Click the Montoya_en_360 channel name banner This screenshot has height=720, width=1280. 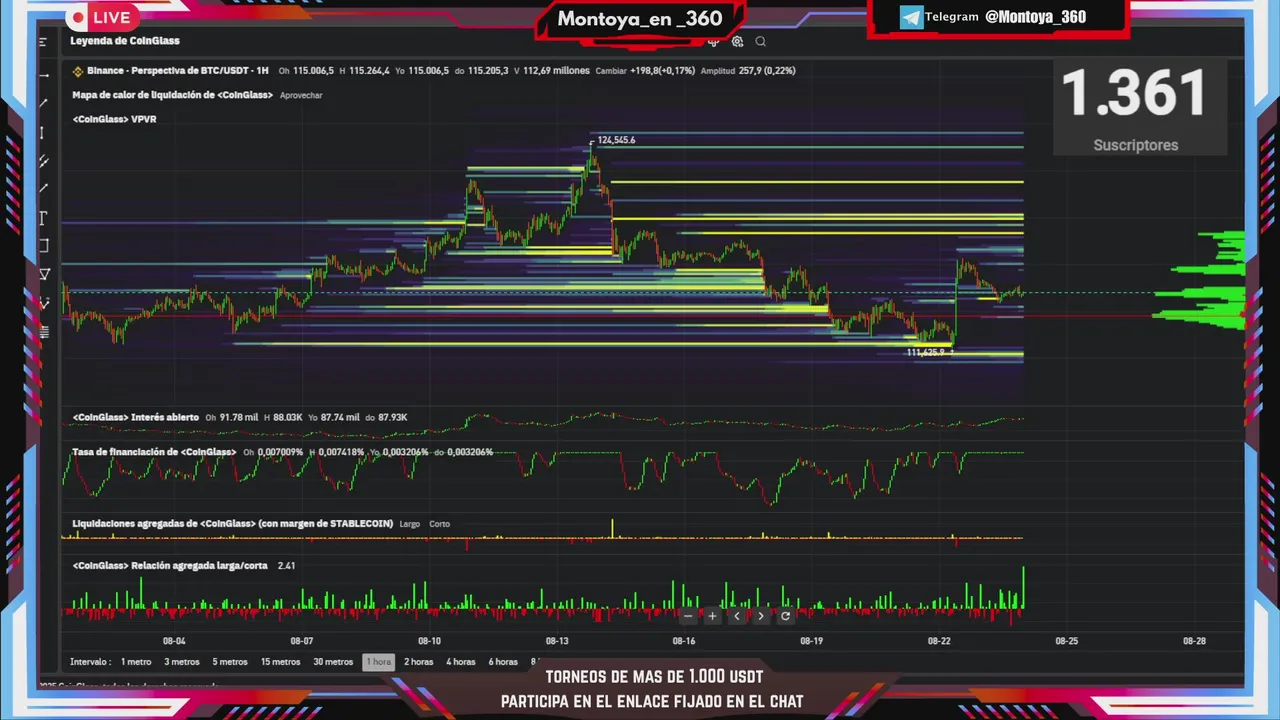coord(640,19)
